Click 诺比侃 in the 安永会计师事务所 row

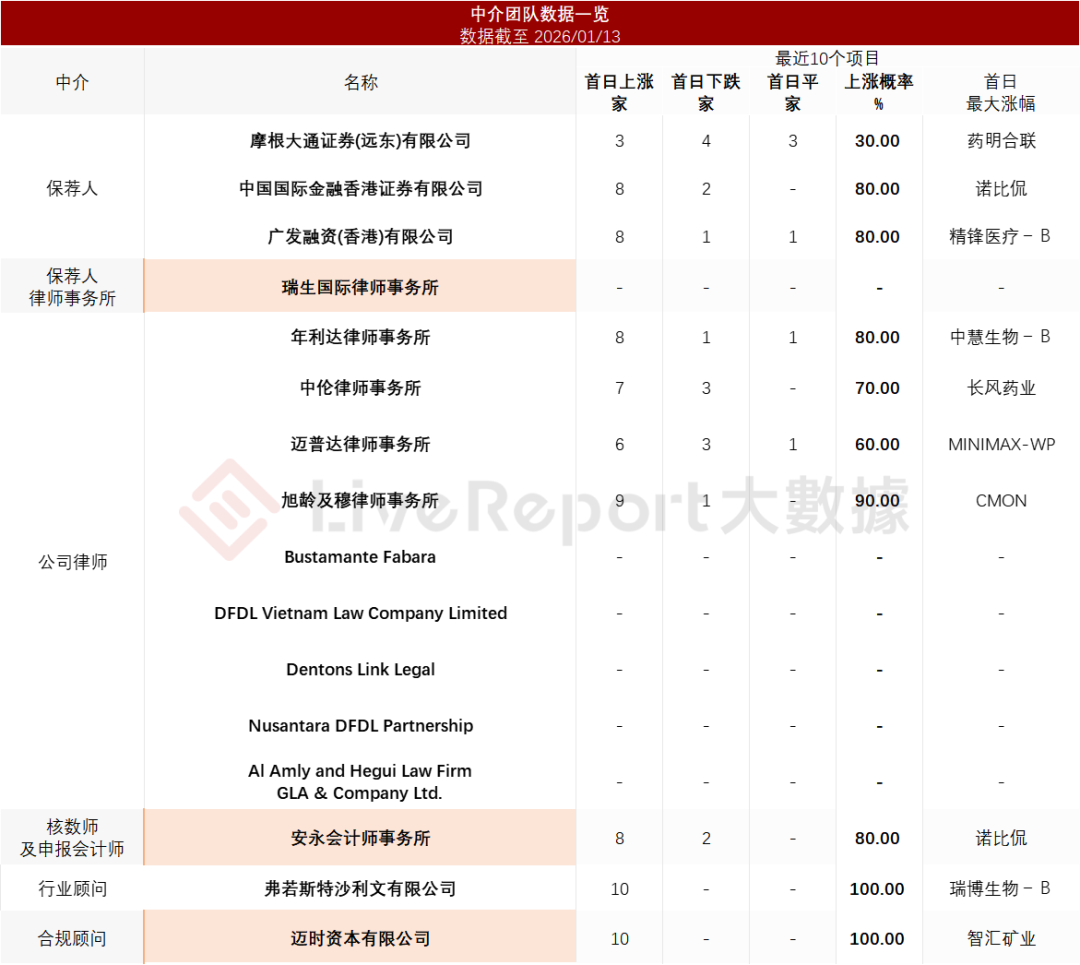pyautogui.click(x=1001, y=838)
